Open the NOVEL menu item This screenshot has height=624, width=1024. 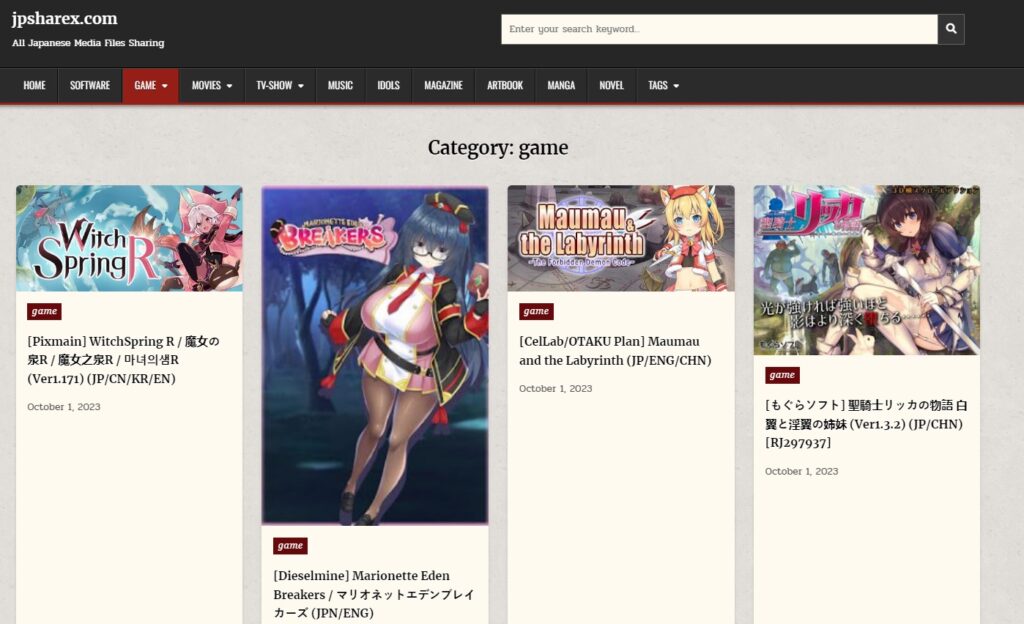pyautogui.click(x=611, y=86)
